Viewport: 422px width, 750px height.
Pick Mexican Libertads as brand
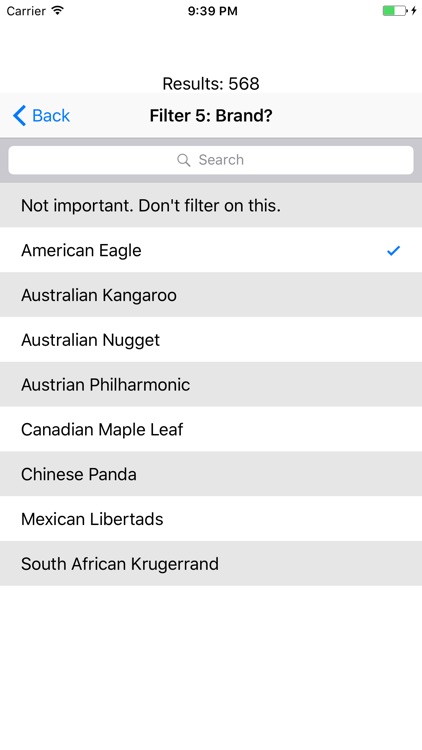(211, 518)
